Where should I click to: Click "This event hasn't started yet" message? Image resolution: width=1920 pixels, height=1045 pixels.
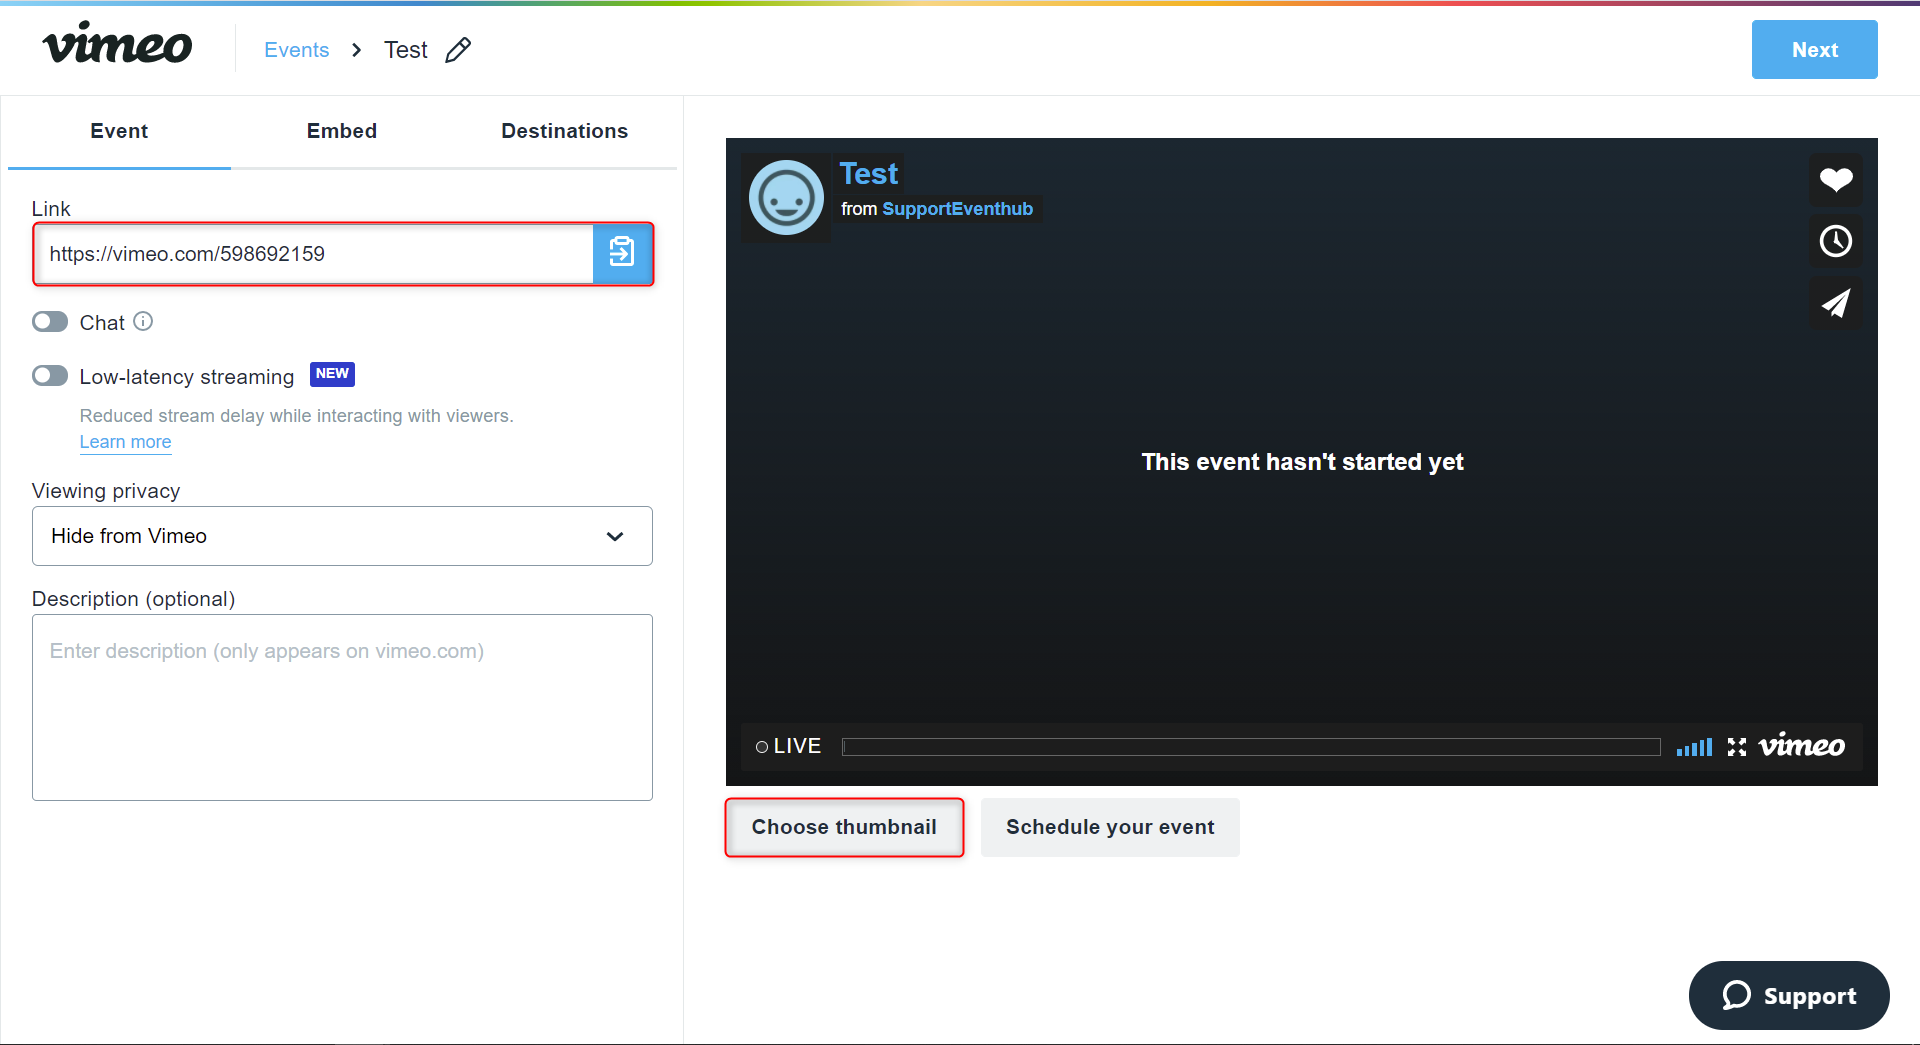pos(1302,462)
